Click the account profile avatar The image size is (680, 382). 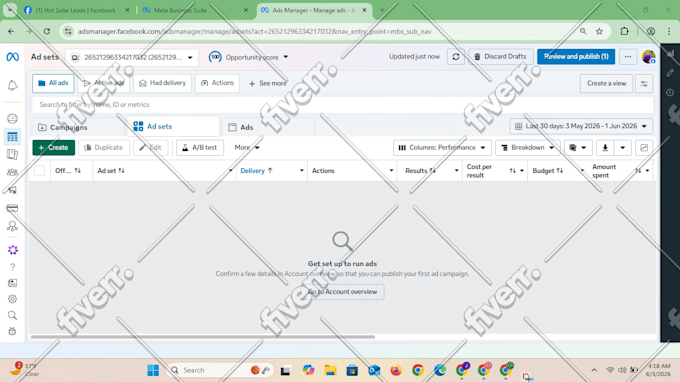pos(648,57)
